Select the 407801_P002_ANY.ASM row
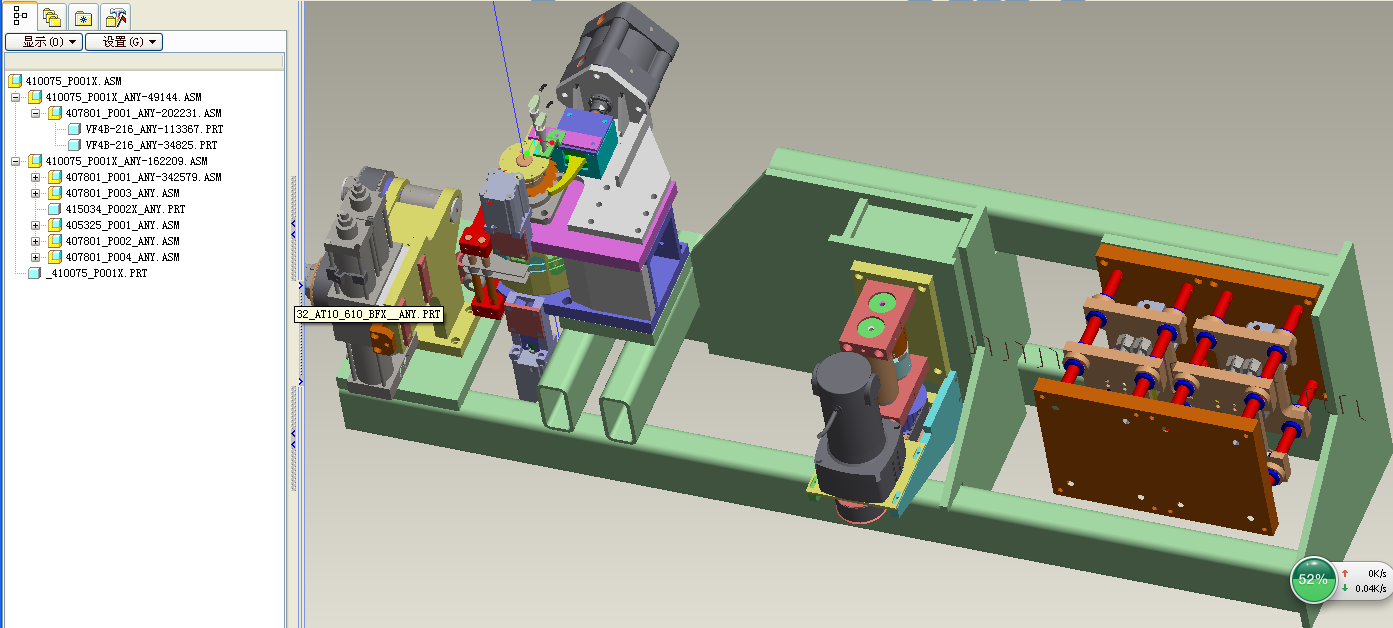Screen dimensions: 1393x628 122,241
